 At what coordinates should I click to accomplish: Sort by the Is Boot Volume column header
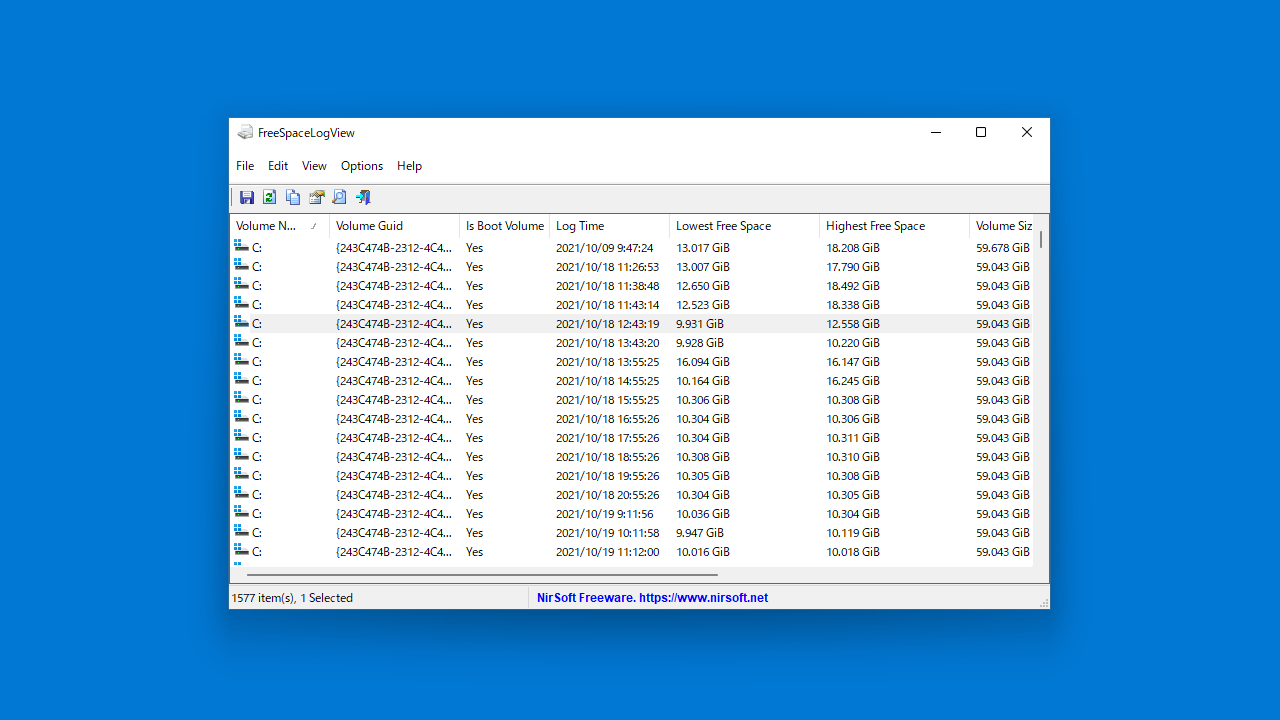click(x=505, y=226)
